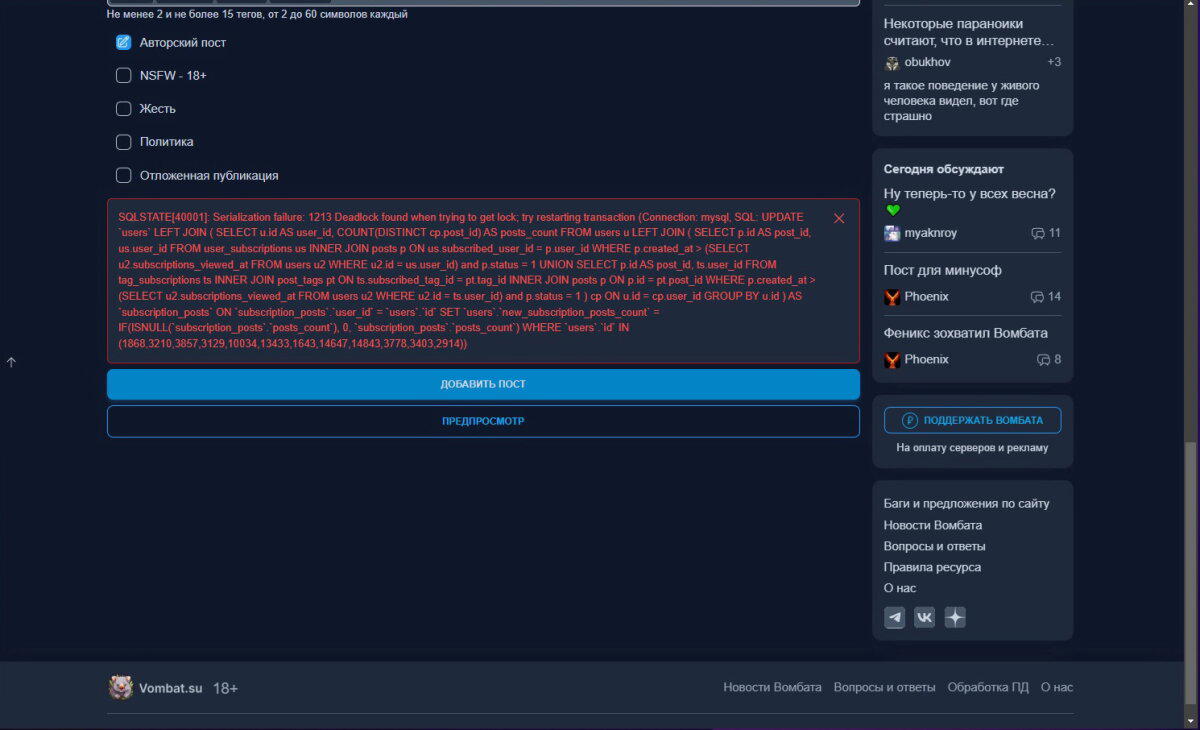Open the VK social icon
Viewport: 1200px width, 730px height.
click(925, 617)
